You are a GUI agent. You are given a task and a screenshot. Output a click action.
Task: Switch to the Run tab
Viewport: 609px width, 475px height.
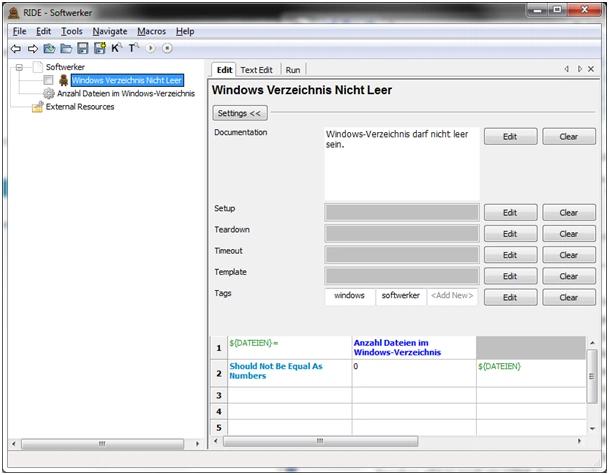pos(293,69)
